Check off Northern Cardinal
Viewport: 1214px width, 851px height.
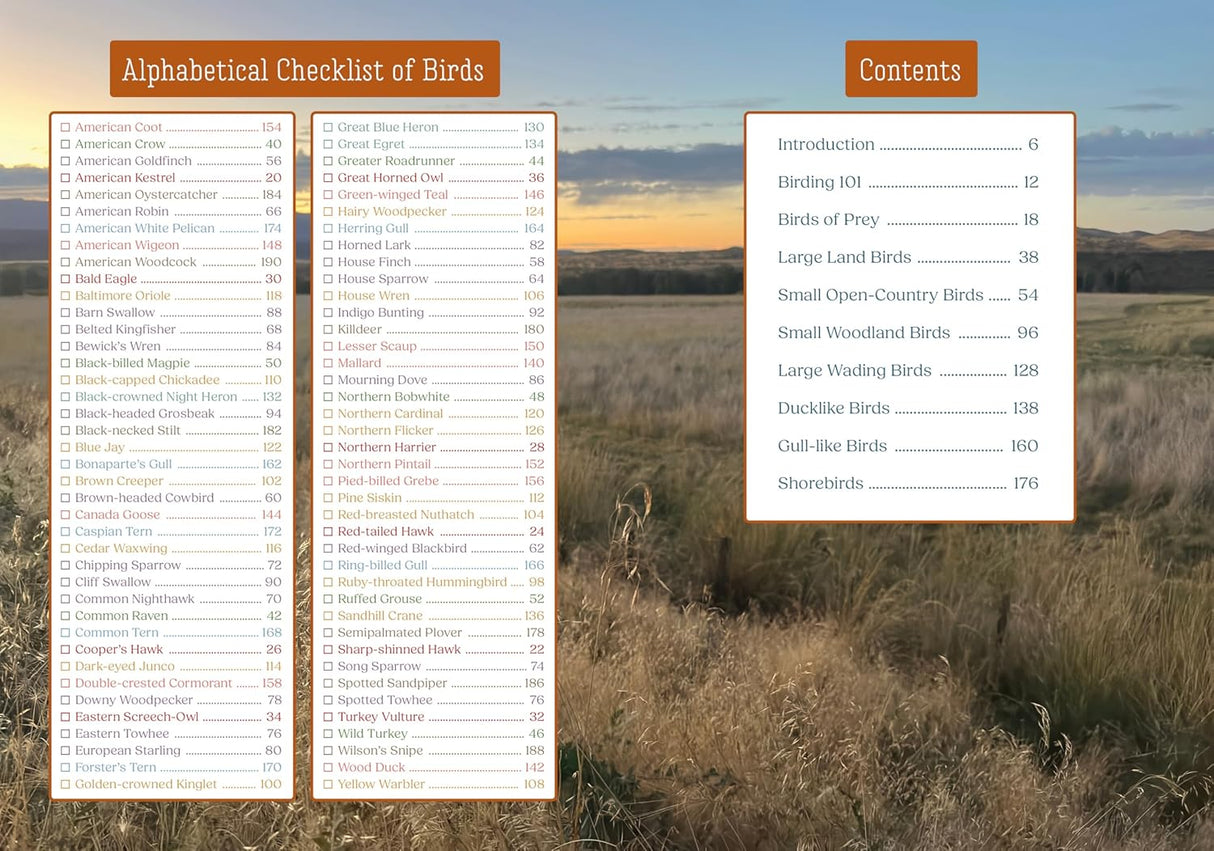[x=328, y=413]
